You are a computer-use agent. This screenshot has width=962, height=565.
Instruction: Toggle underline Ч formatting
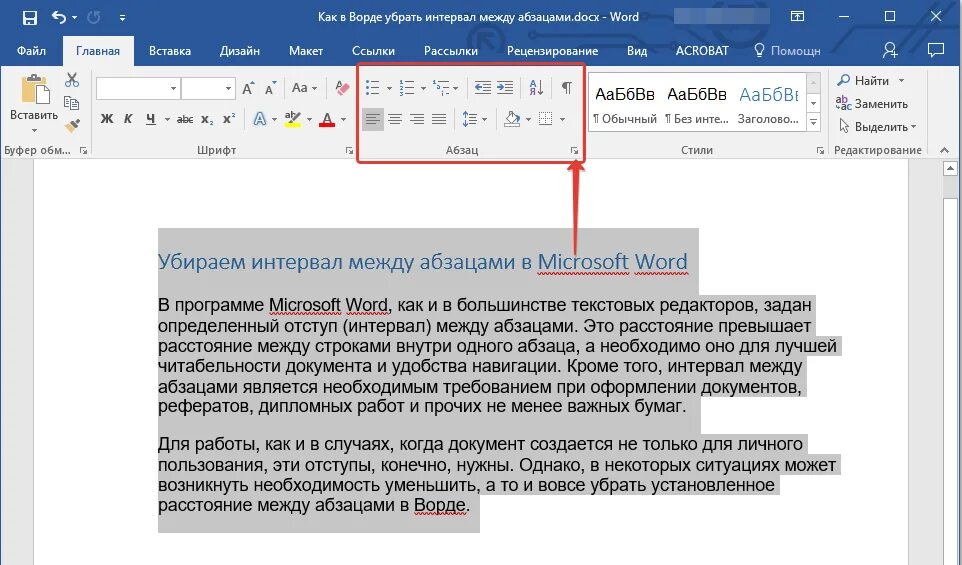point(150,119)
